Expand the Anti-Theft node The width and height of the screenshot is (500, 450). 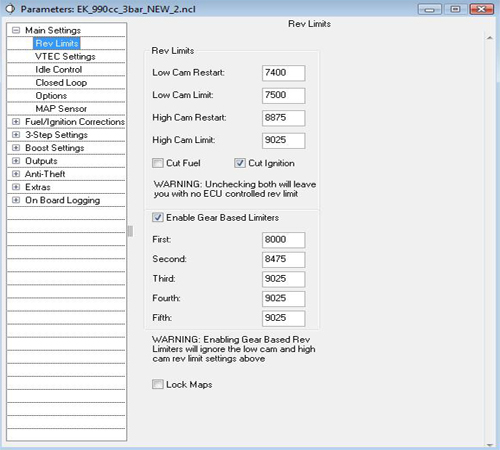[x=16, y=174]
